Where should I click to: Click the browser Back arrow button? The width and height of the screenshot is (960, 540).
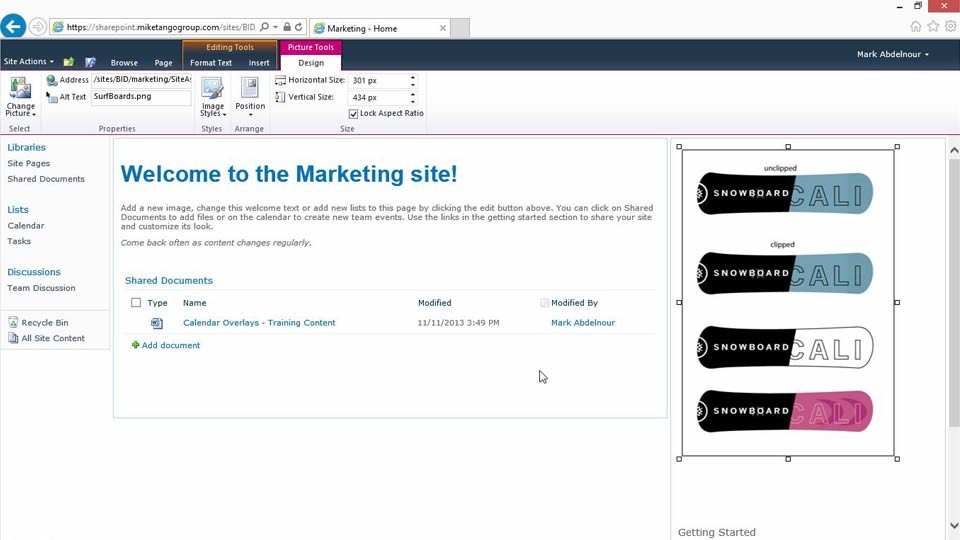[13, 26]
